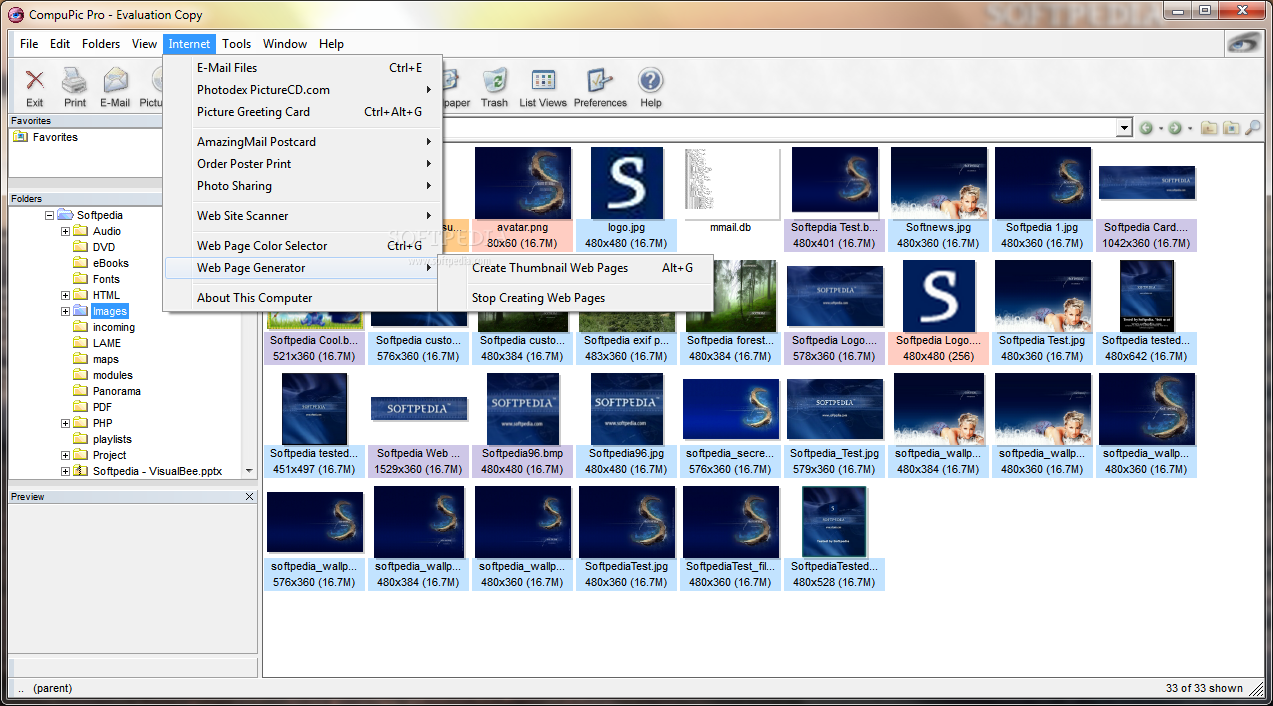Click the magnifying glass search icon
This screenshot has height=706, width=1273.
pyautogui.click(x=1253, y=128)
